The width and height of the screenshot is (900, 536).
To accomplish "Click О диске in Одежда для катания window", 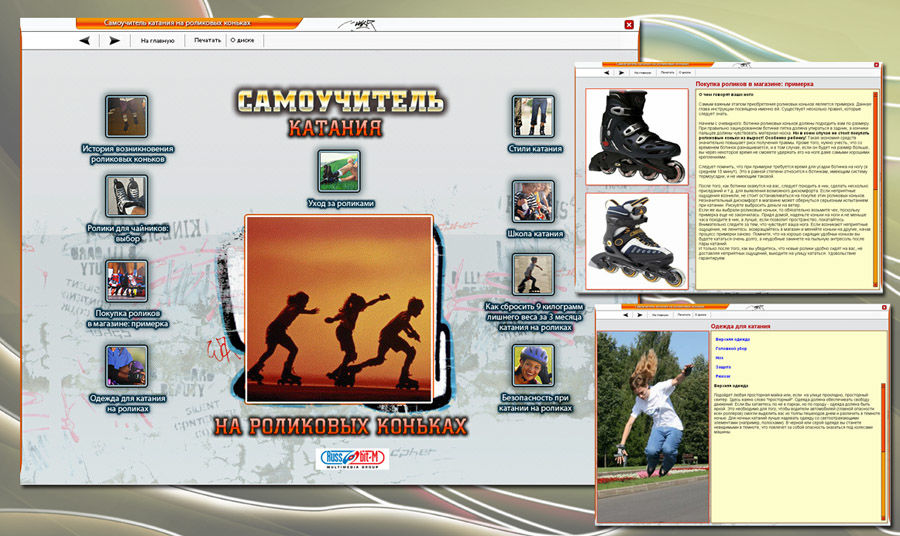I will tap(700, 315).
